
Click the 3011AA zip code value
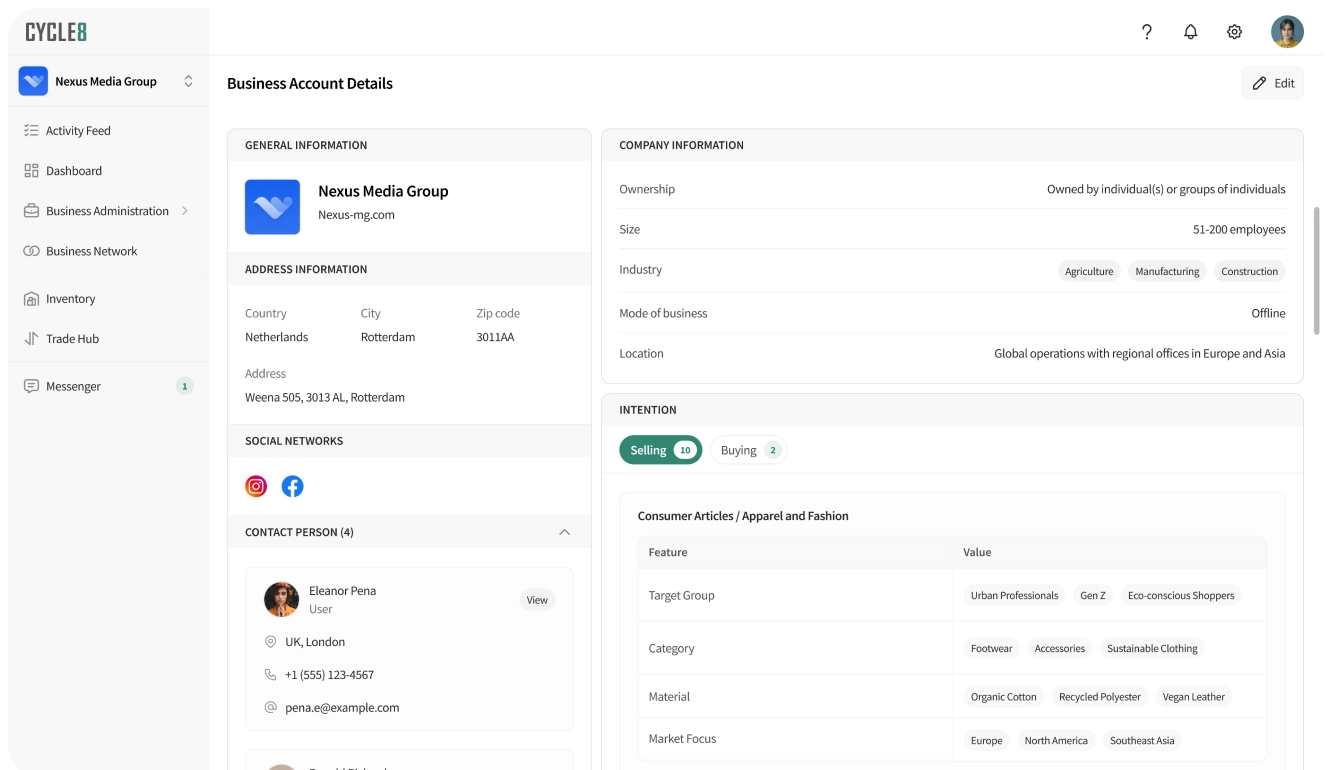coord(495,337)
